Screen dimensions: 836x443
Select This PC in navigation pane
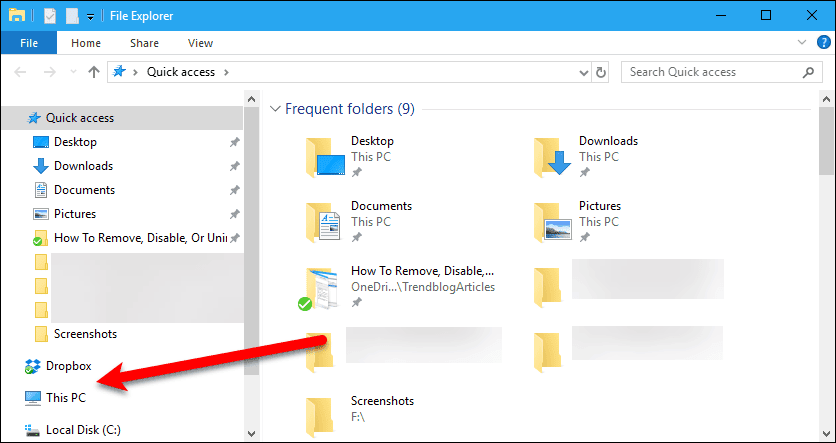pos(66,398)
